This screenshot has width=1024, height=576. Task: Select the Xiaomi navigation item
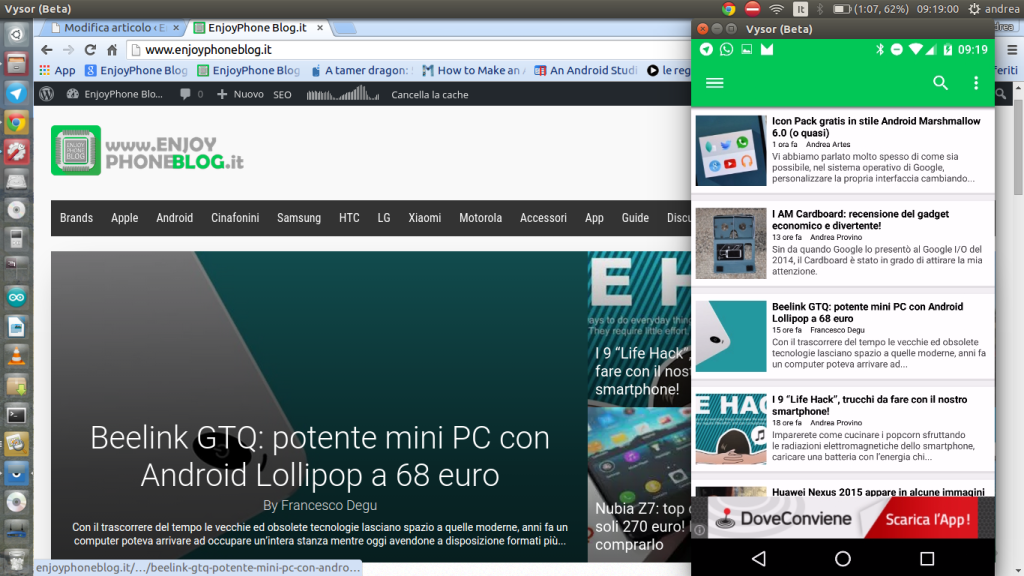tap(424, 218)
